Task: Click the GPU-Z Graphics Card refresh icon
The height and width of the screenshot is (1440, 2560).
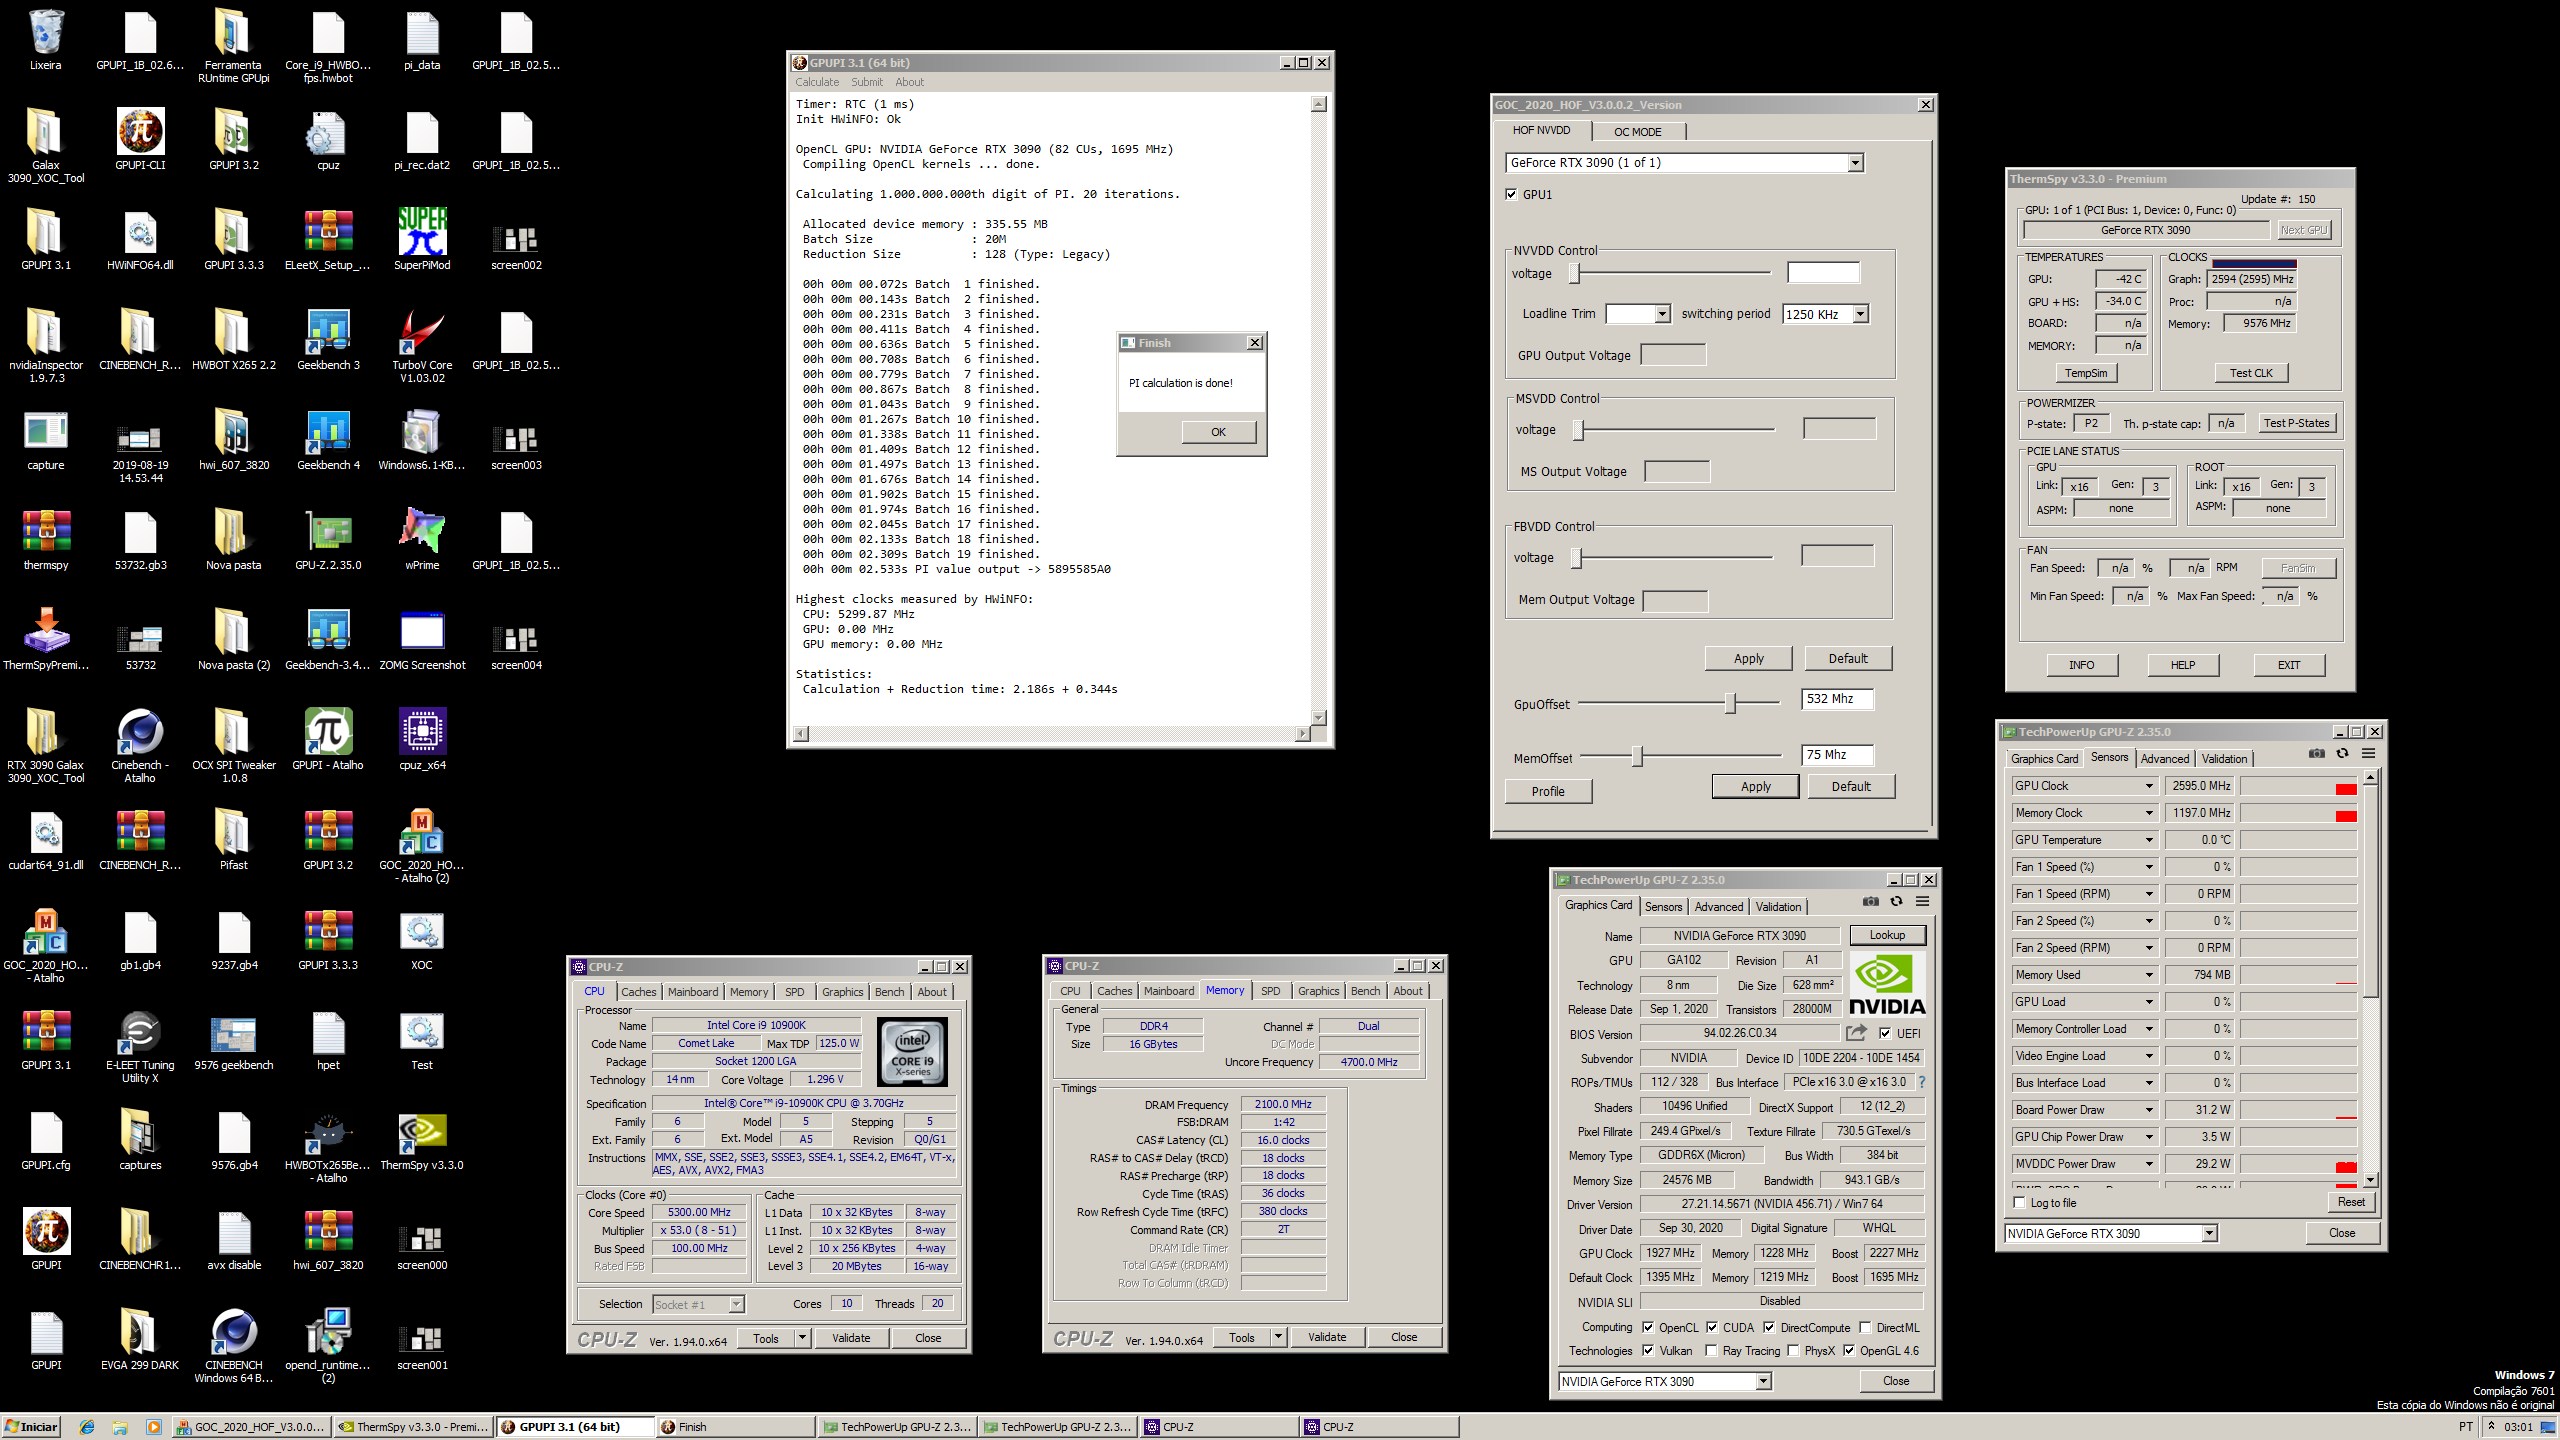Action: click(x=1896, y=902)
